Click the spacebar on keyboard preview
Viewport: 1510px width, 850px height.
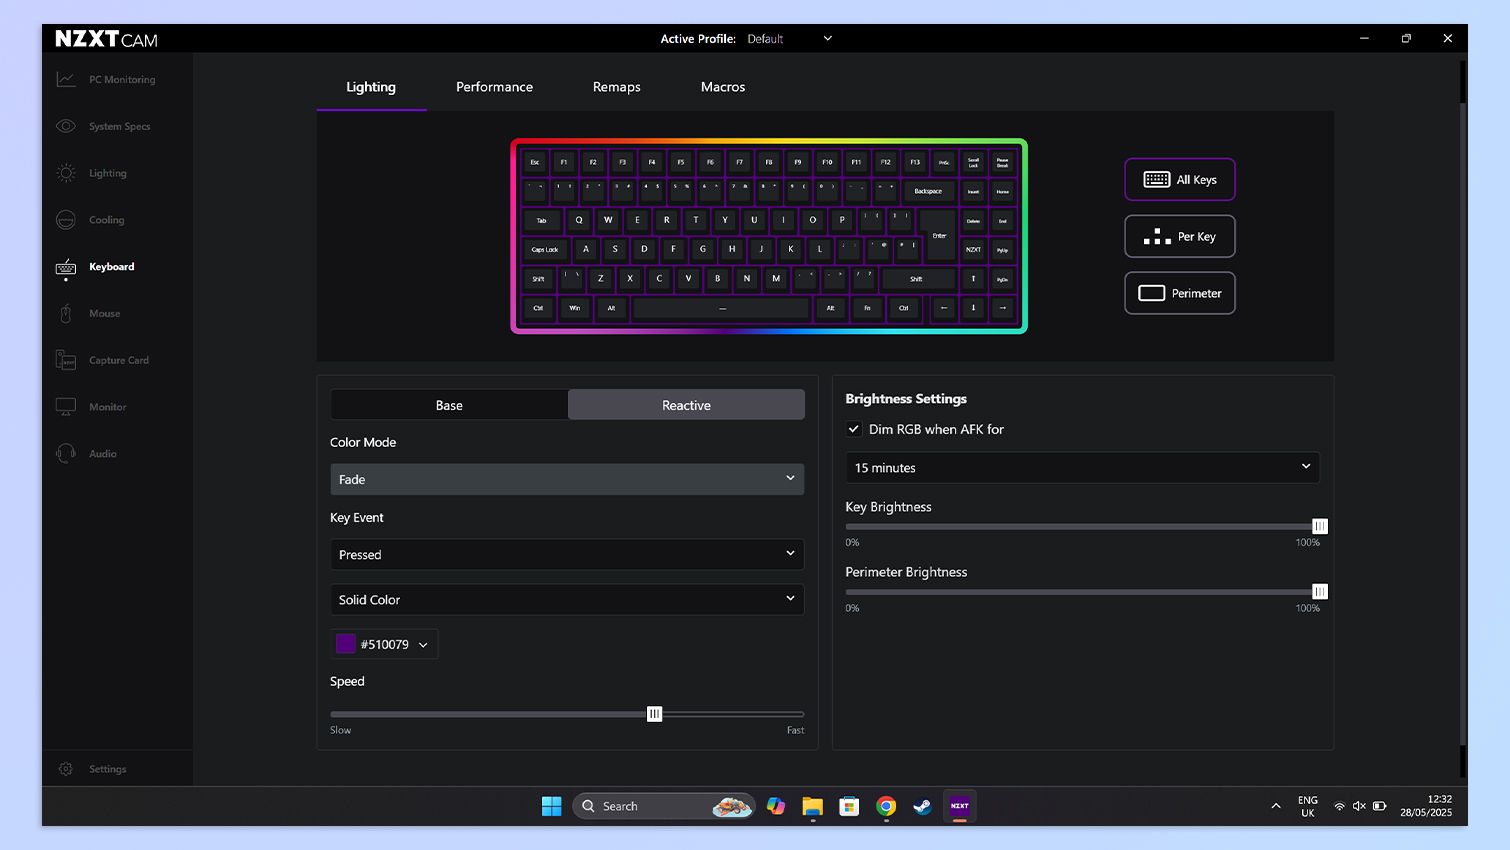tap(721, 308)
